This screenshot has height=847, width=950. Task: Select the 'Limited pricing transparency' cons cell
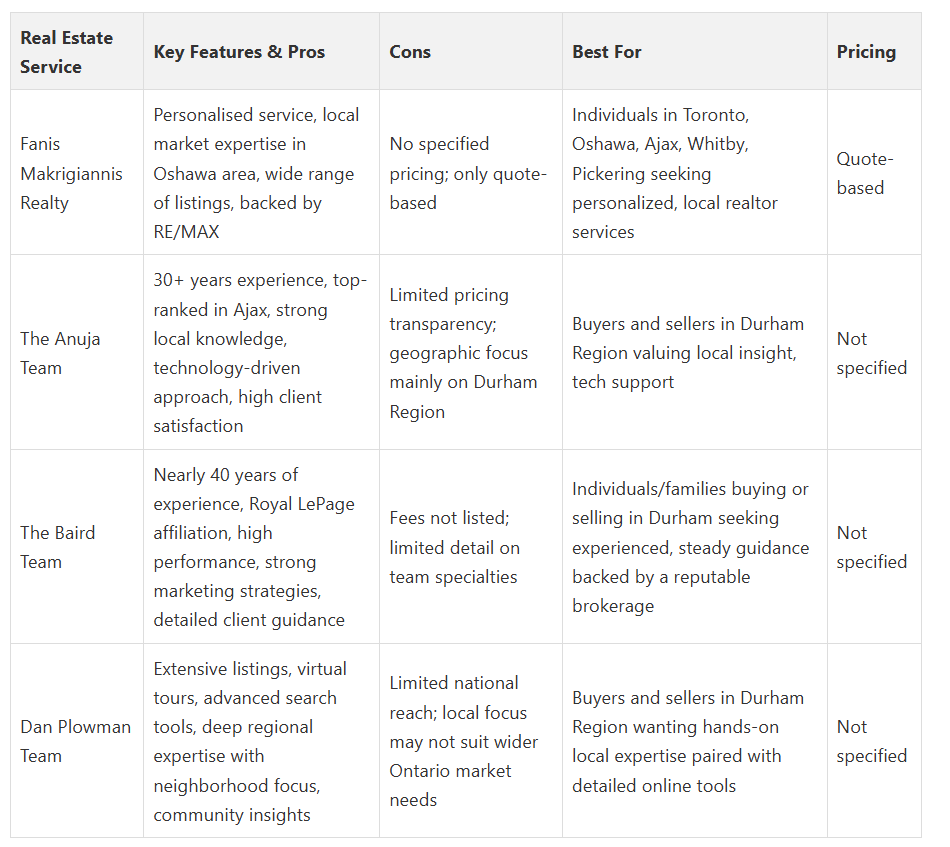click(x=463, y=353)
